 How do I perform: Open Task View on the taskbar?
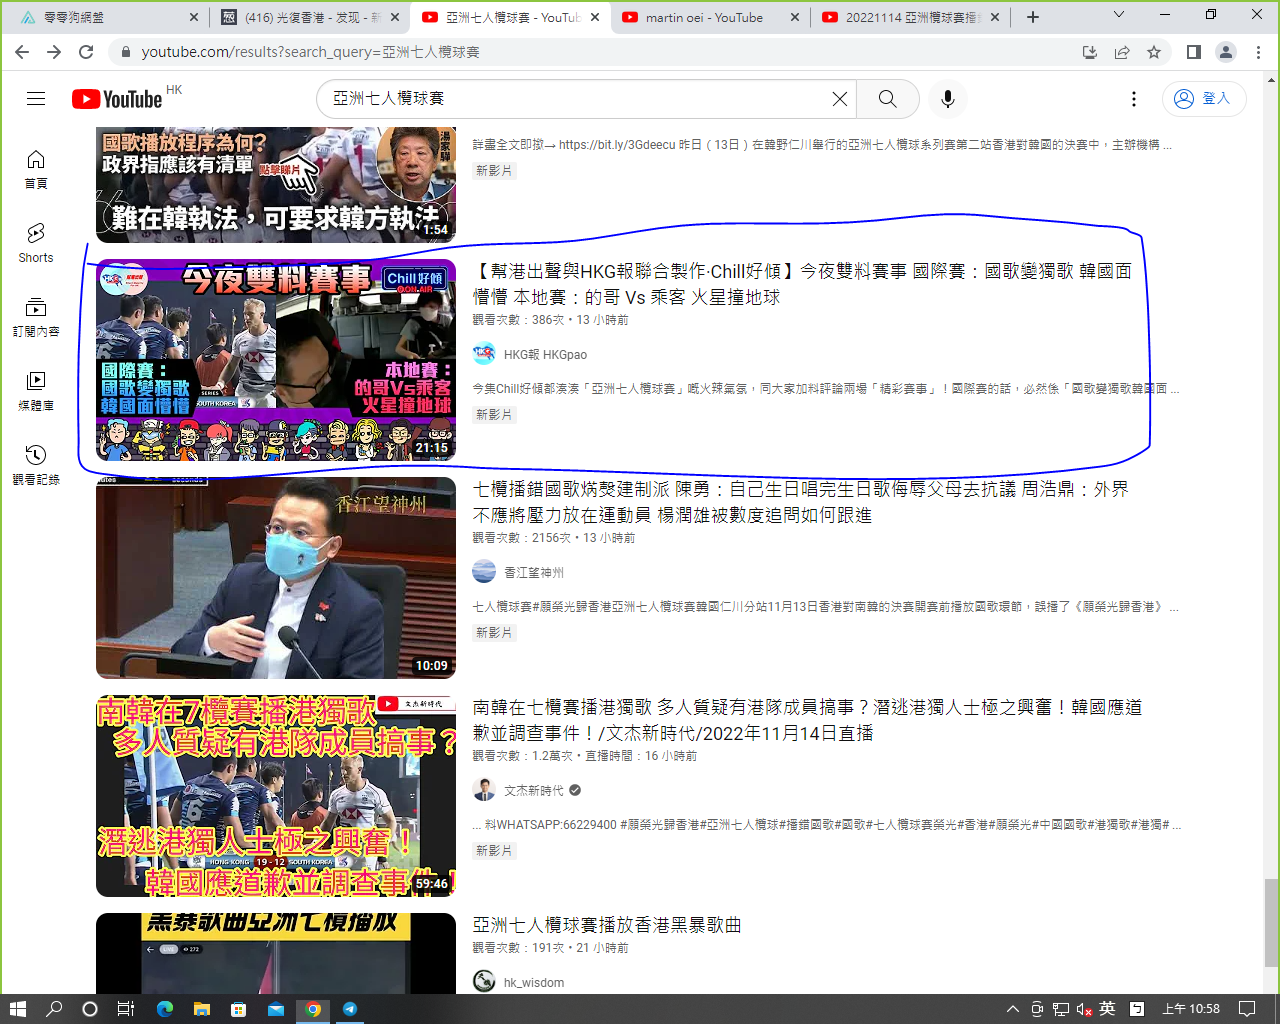126,1009
